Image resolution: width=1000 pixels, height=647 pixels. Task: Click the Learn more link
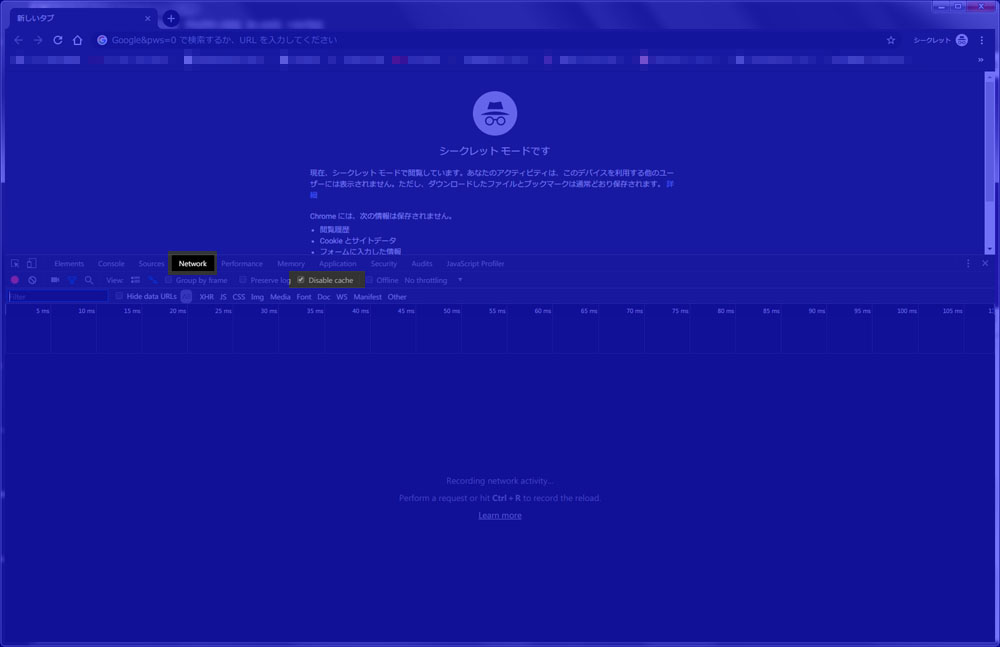coord(500,515)
